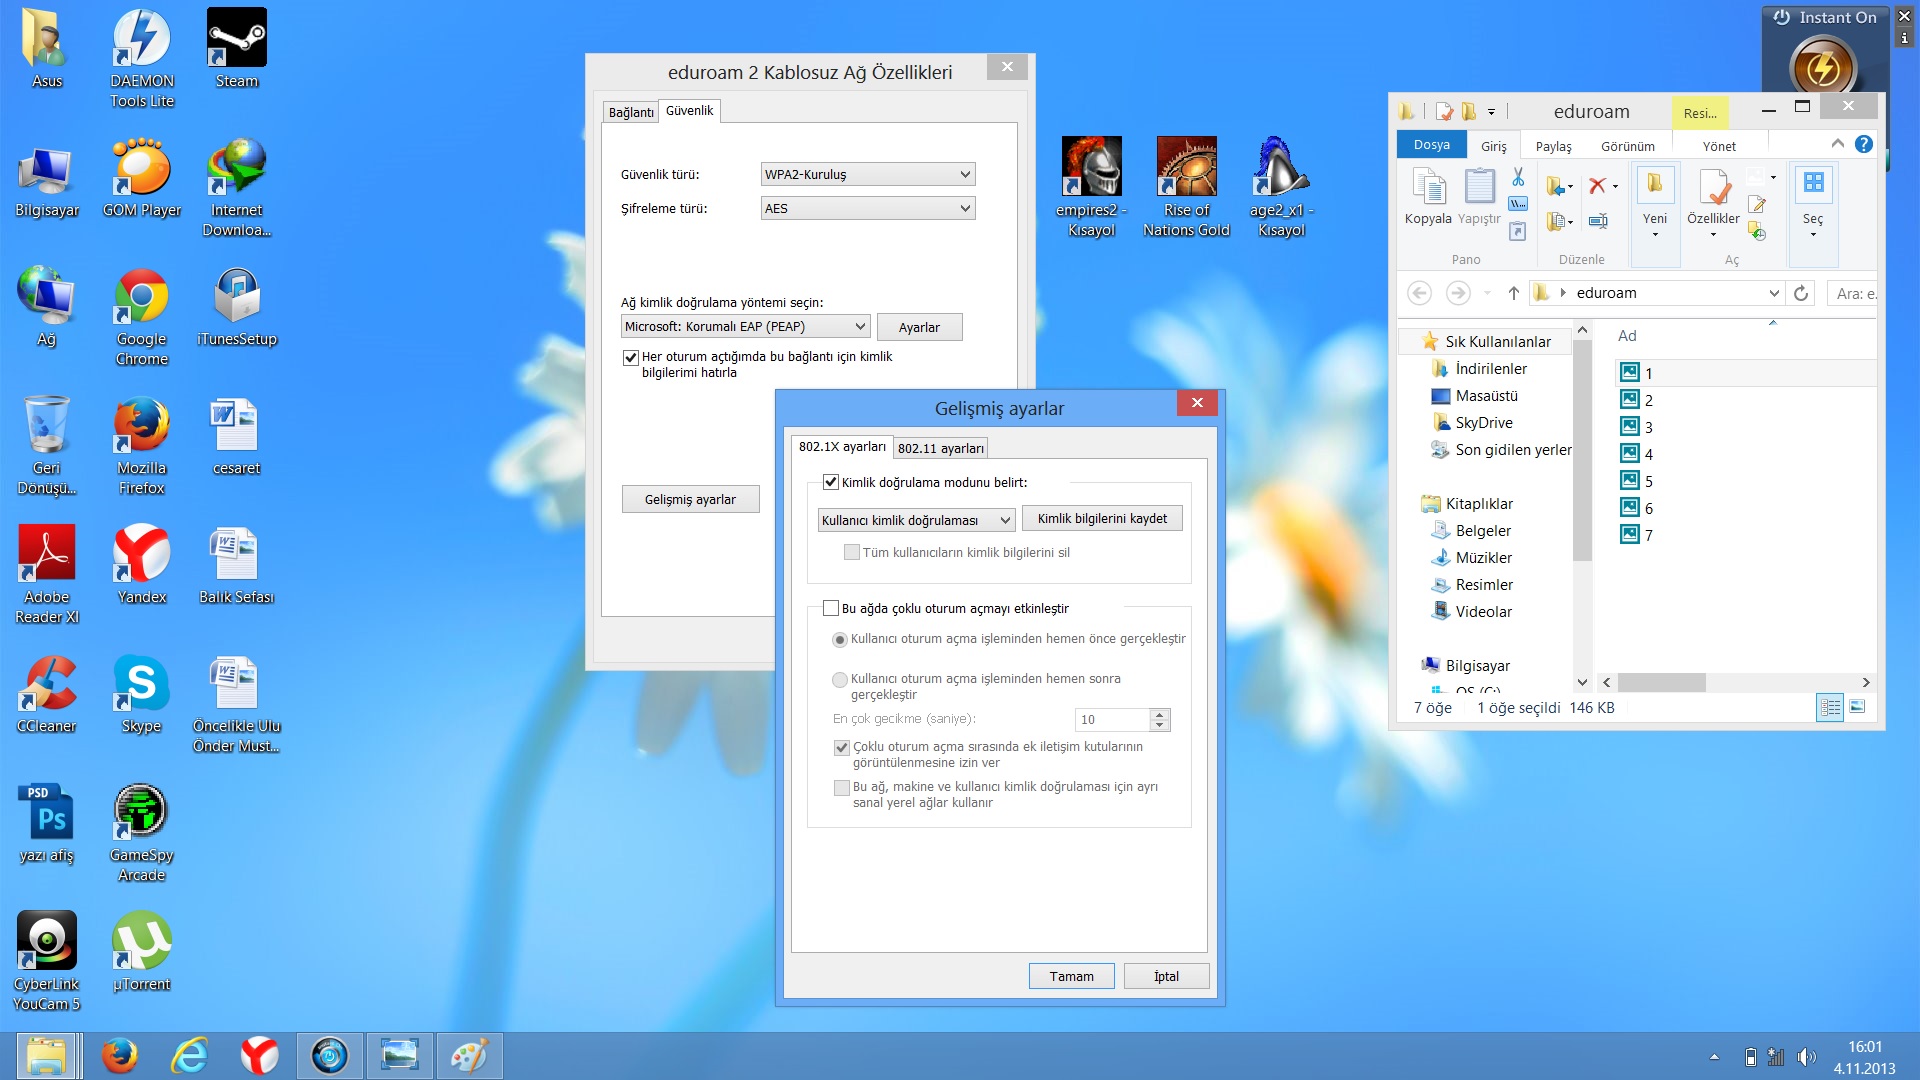Viewport: 1920px width, 1080px height.
Task: Open the Görünüm ribbon tab
Action: click(1627, 146)
